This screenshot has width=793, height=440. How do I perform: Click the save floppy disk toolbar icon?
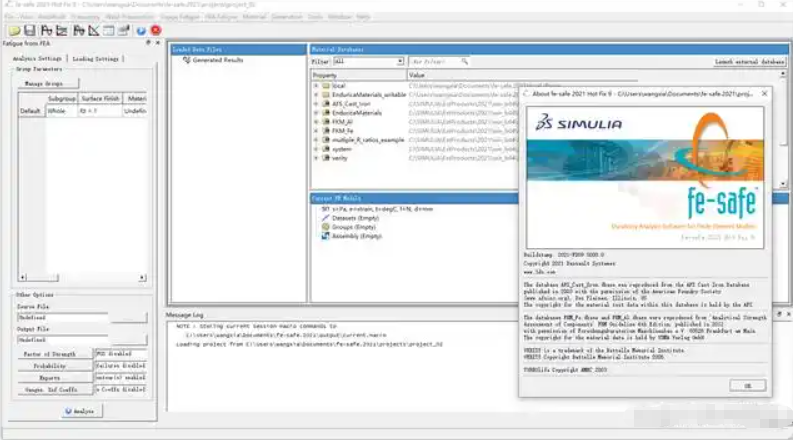click(x=27, y=31)
